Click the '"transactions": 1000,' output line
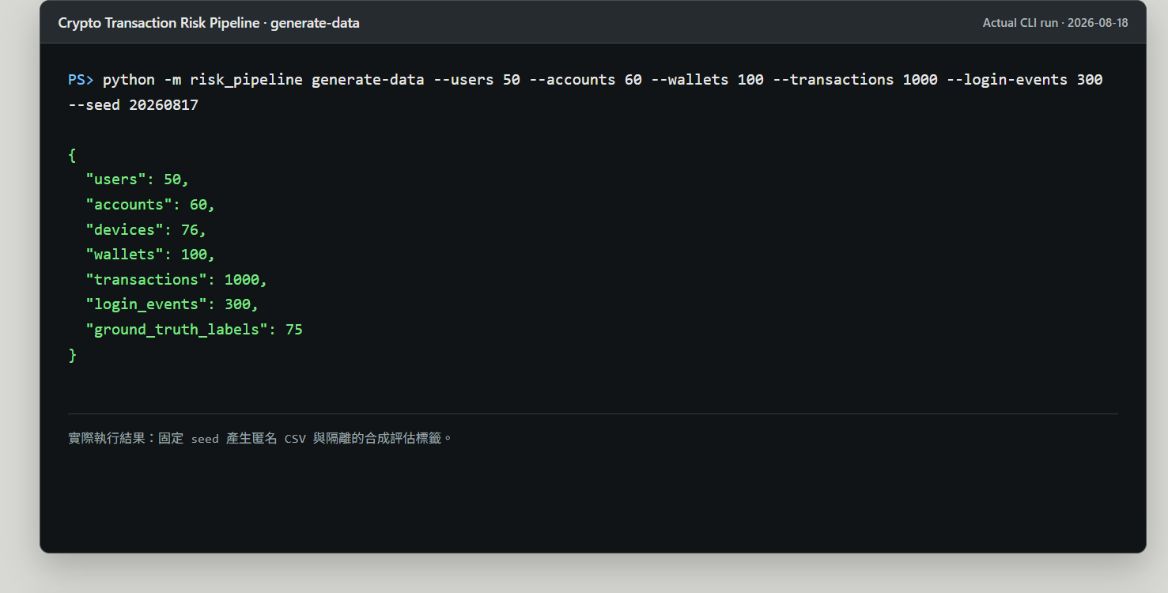 click(x=177, y=279)
